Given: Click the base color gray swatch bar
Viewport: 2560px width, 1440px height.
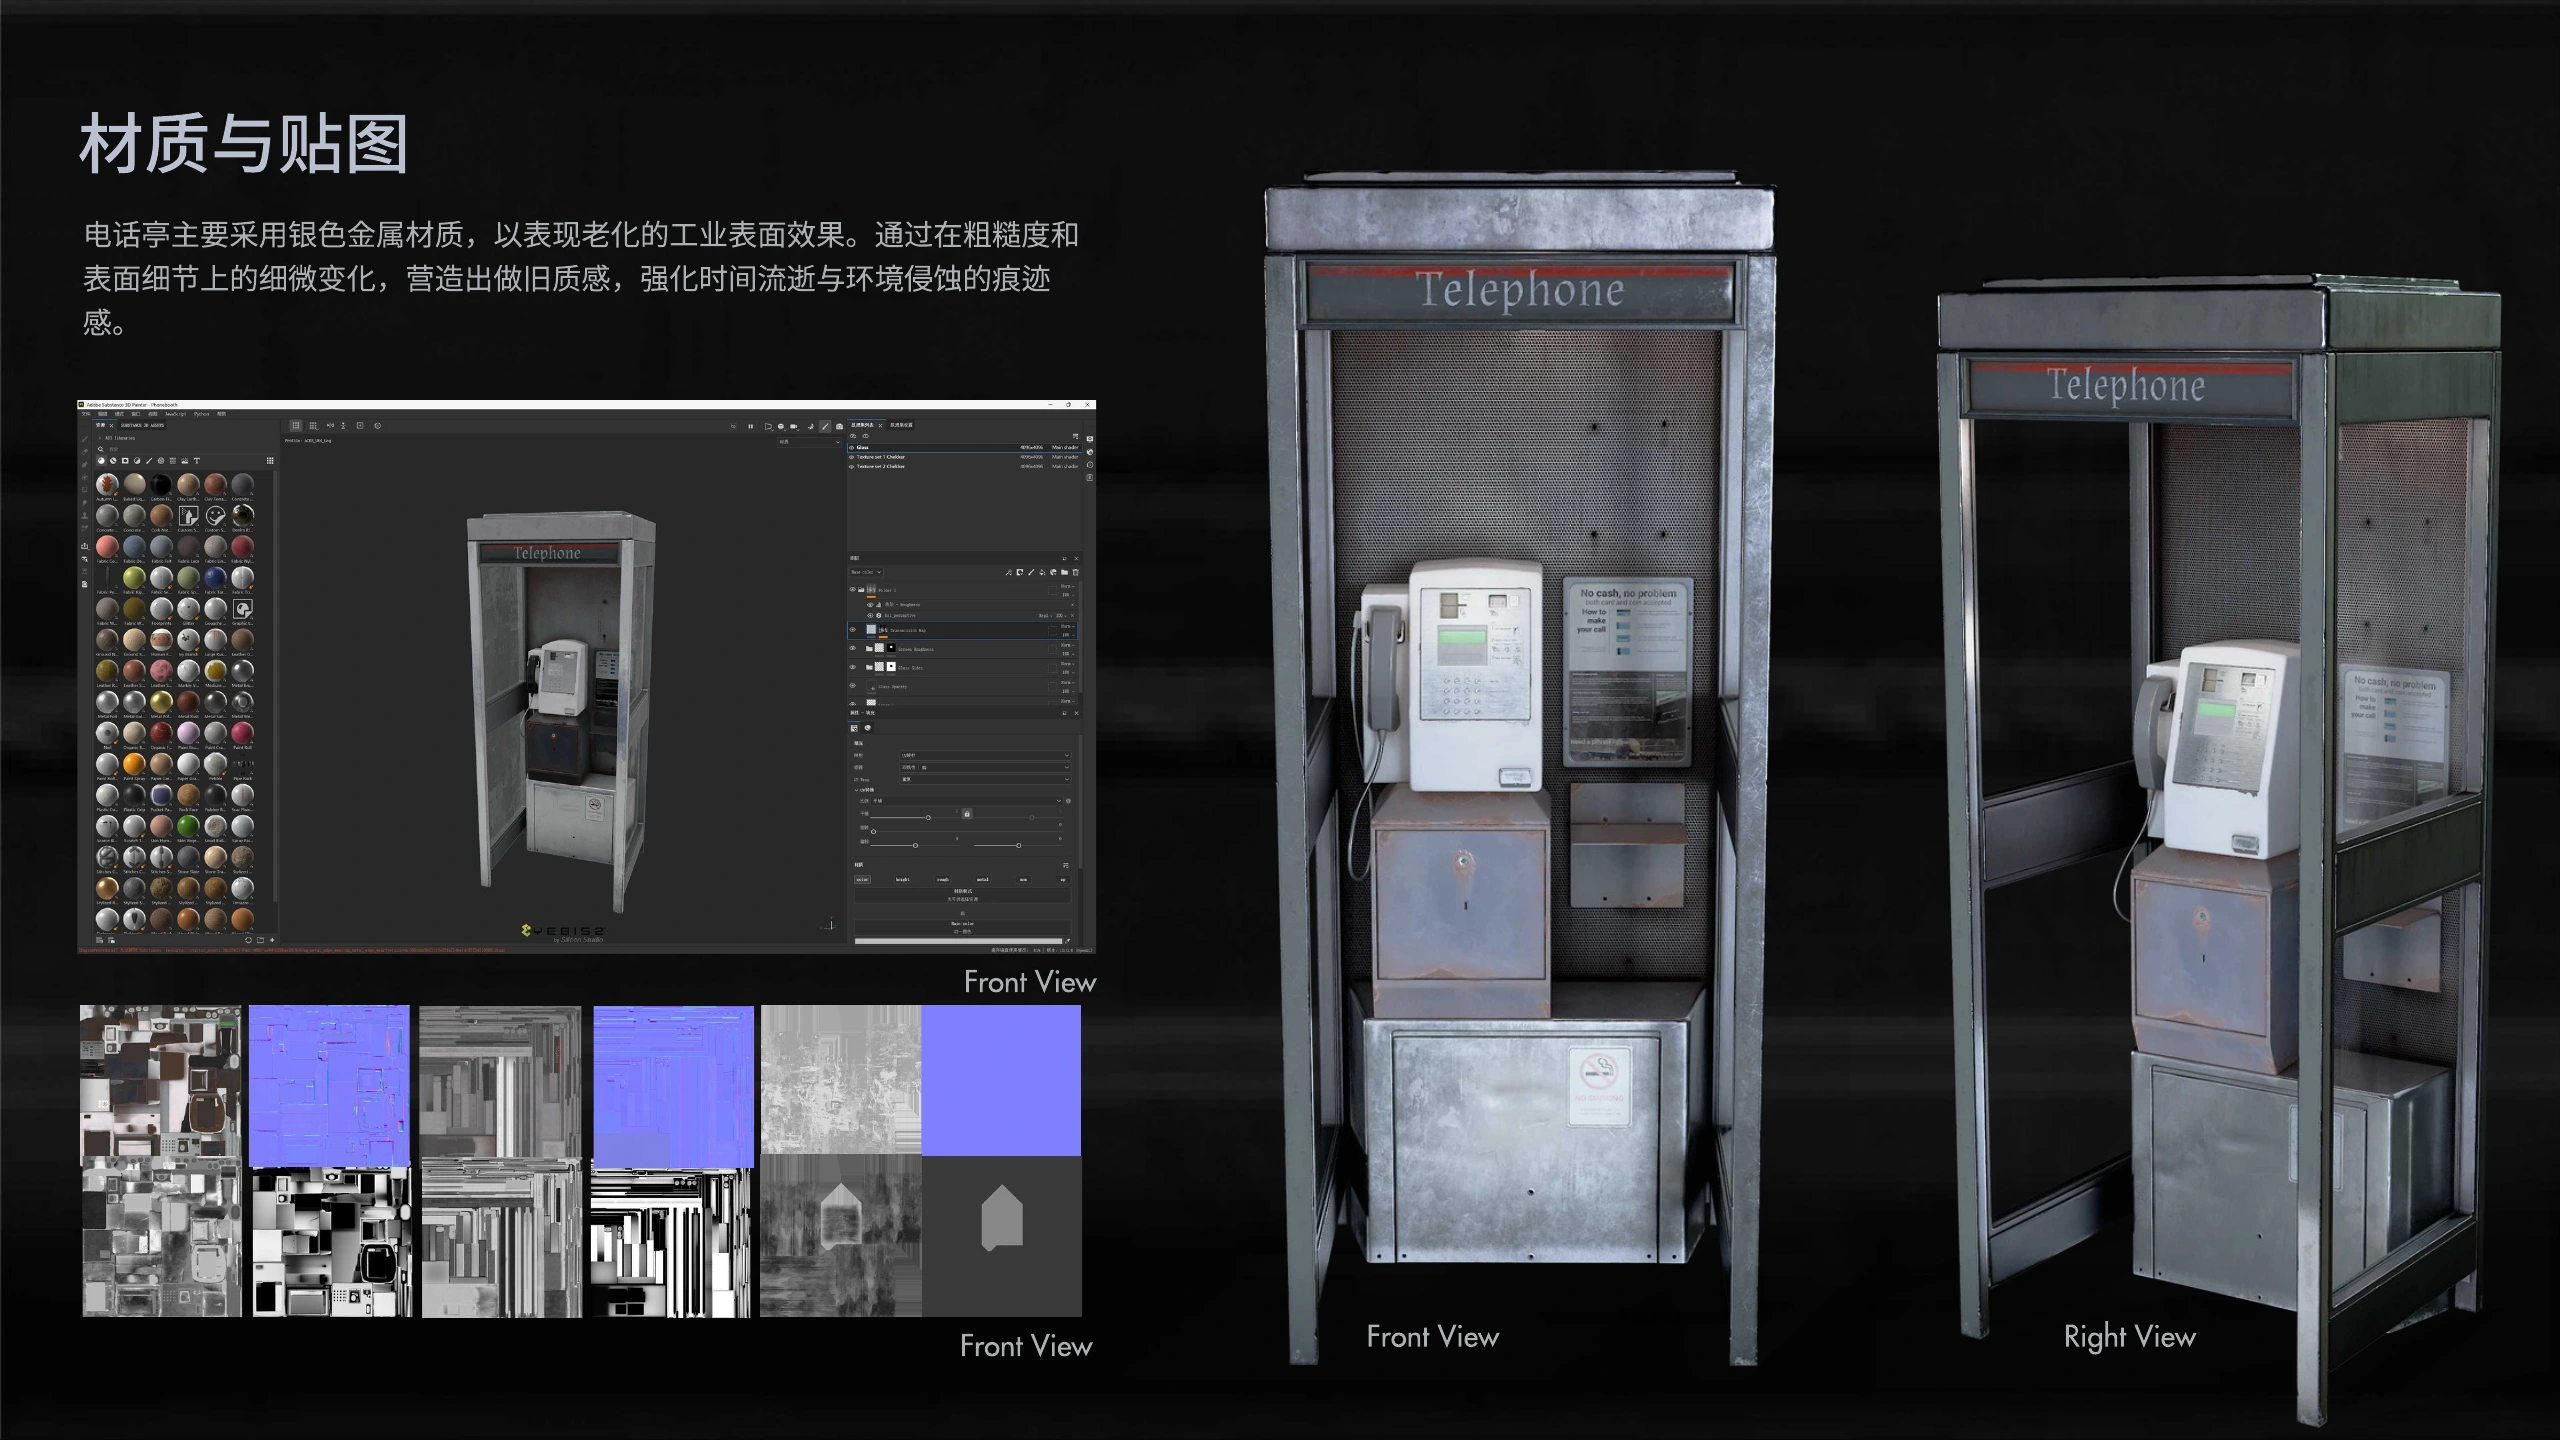Looking at the screenshot, I should point(958,941).
